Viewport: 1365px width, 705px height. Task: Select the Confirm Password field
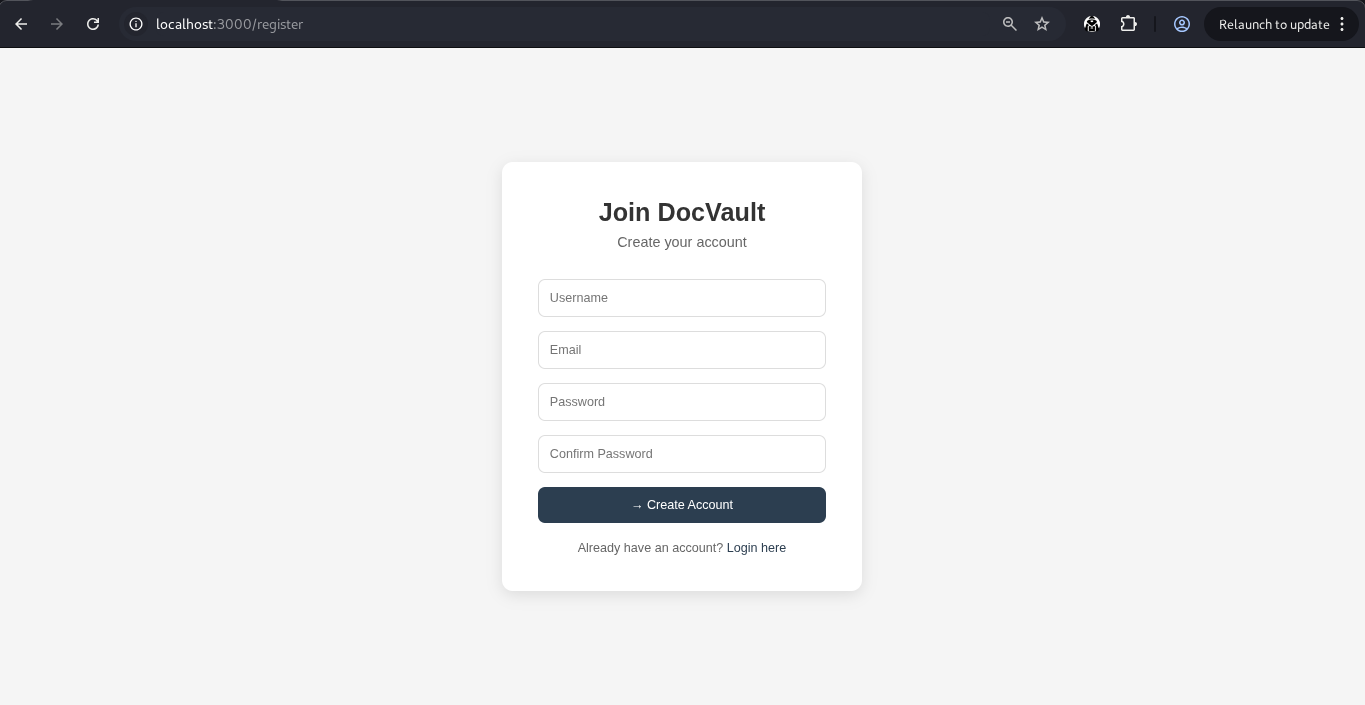682,454
